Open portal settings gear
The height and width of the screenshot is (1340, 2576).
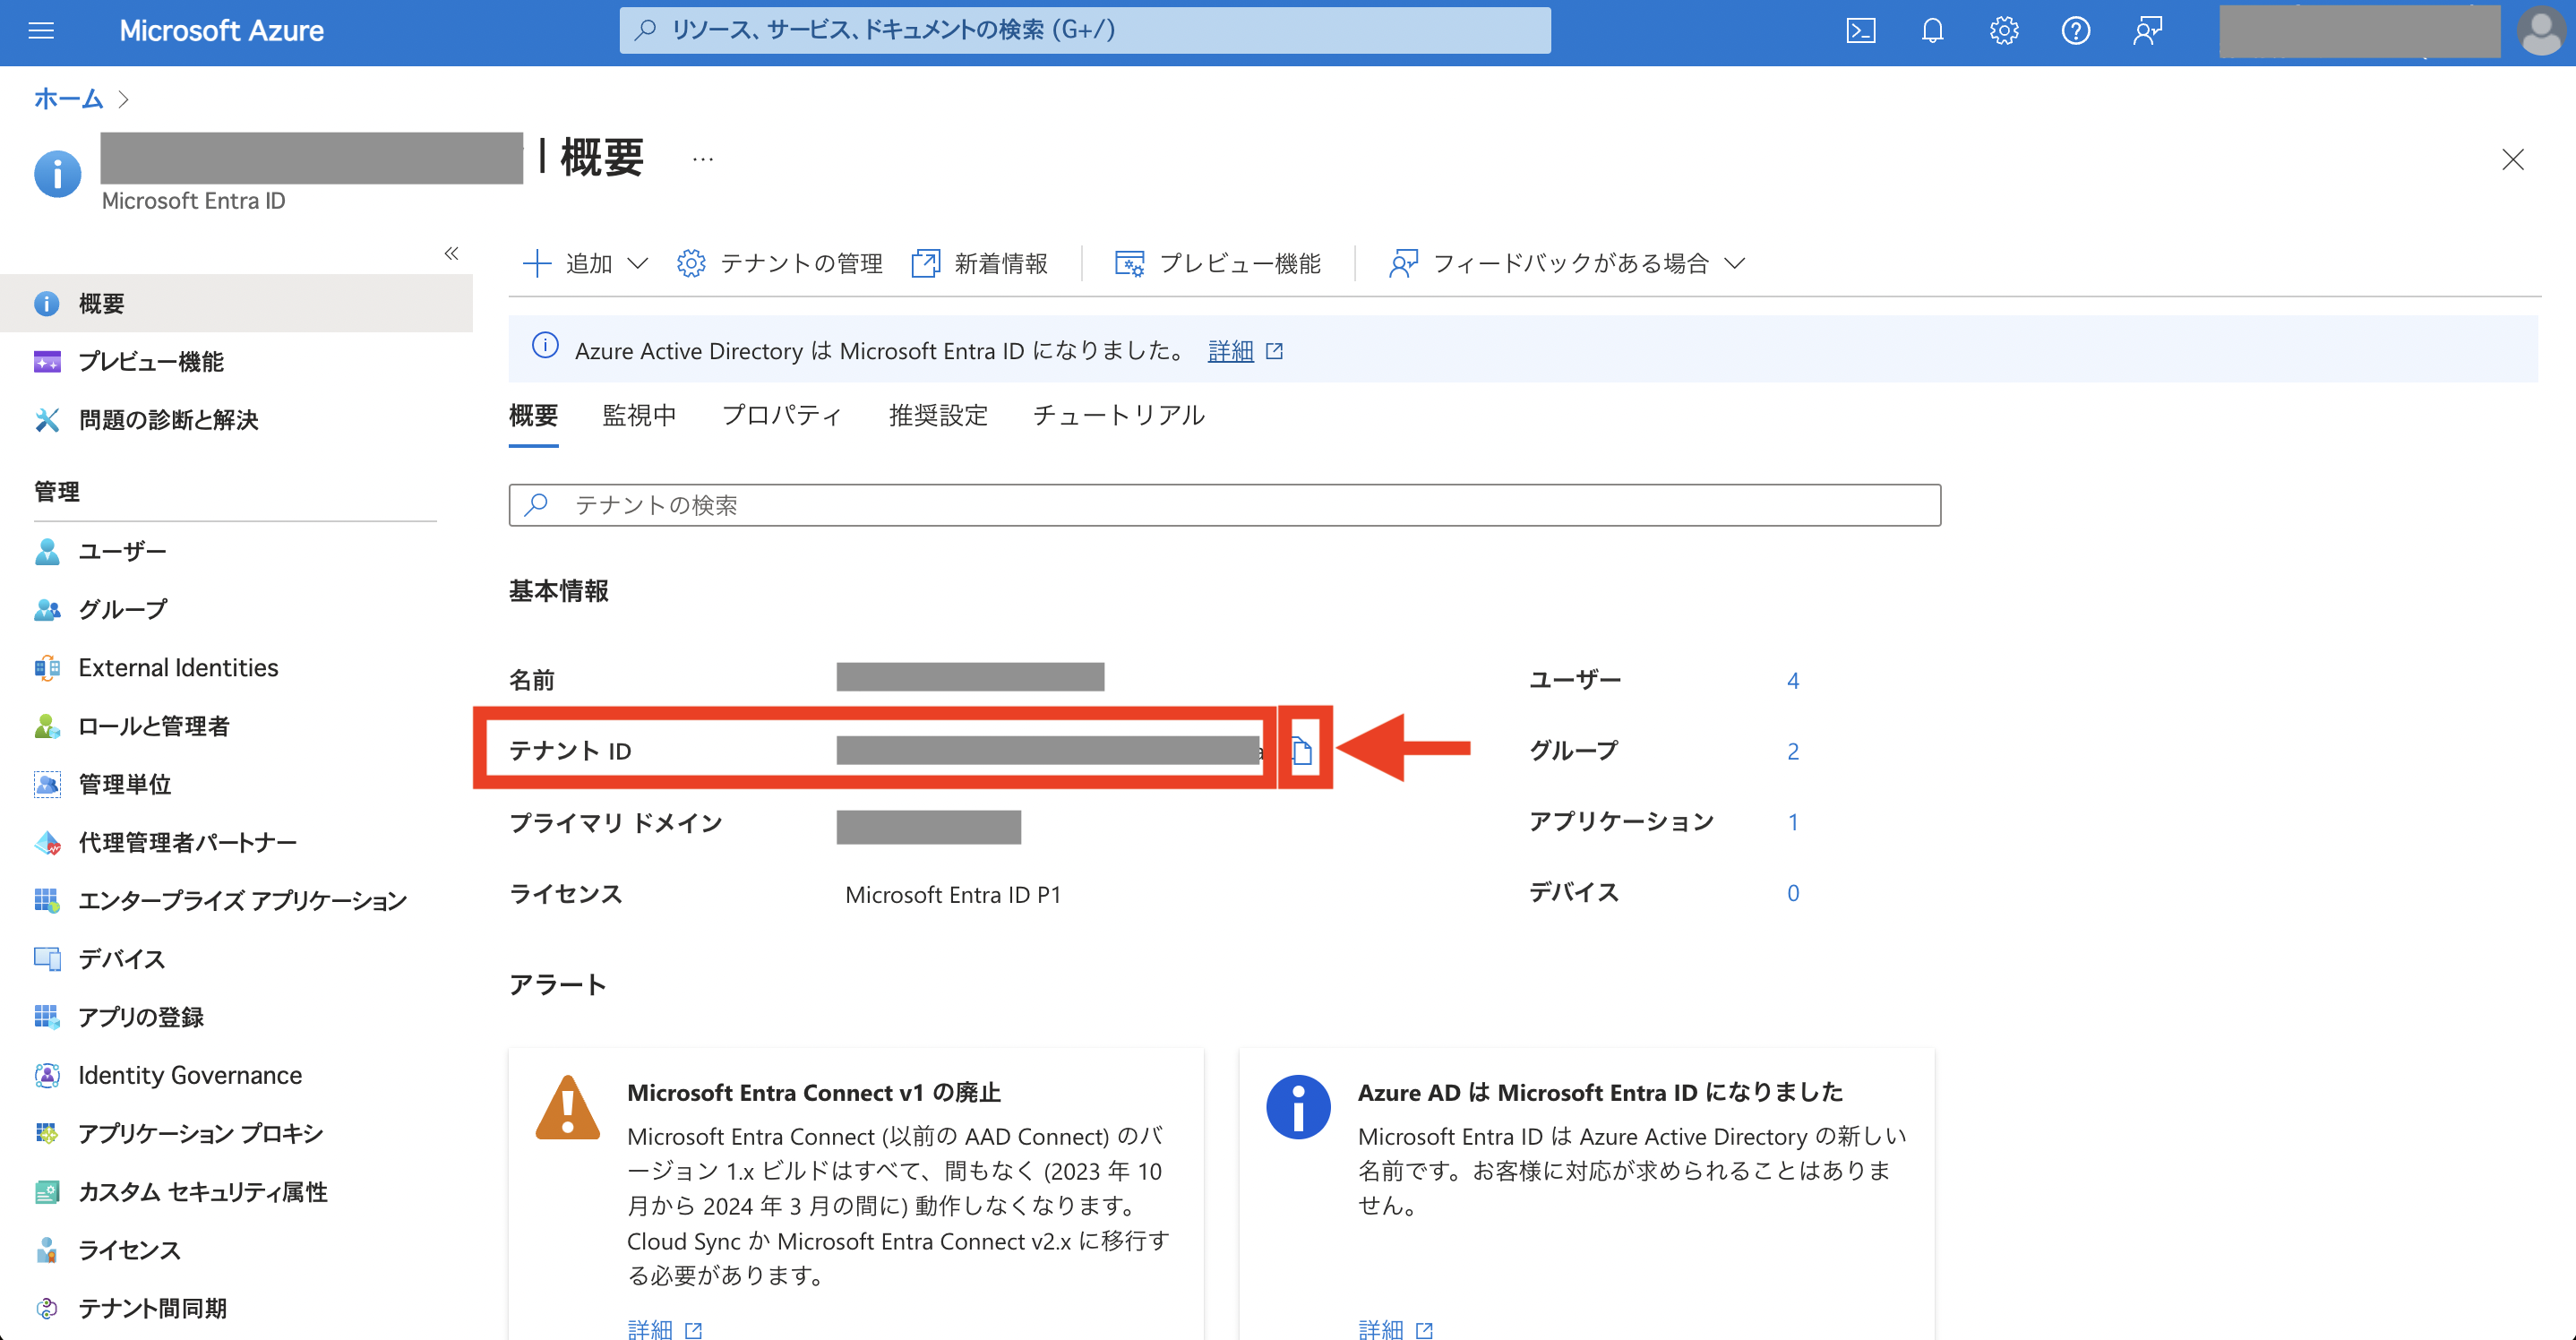pos(2004,31)
